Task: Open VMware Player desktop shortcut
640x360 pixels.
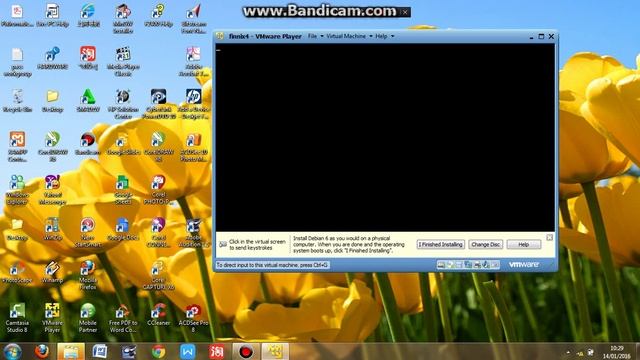Action: (52, 317)
